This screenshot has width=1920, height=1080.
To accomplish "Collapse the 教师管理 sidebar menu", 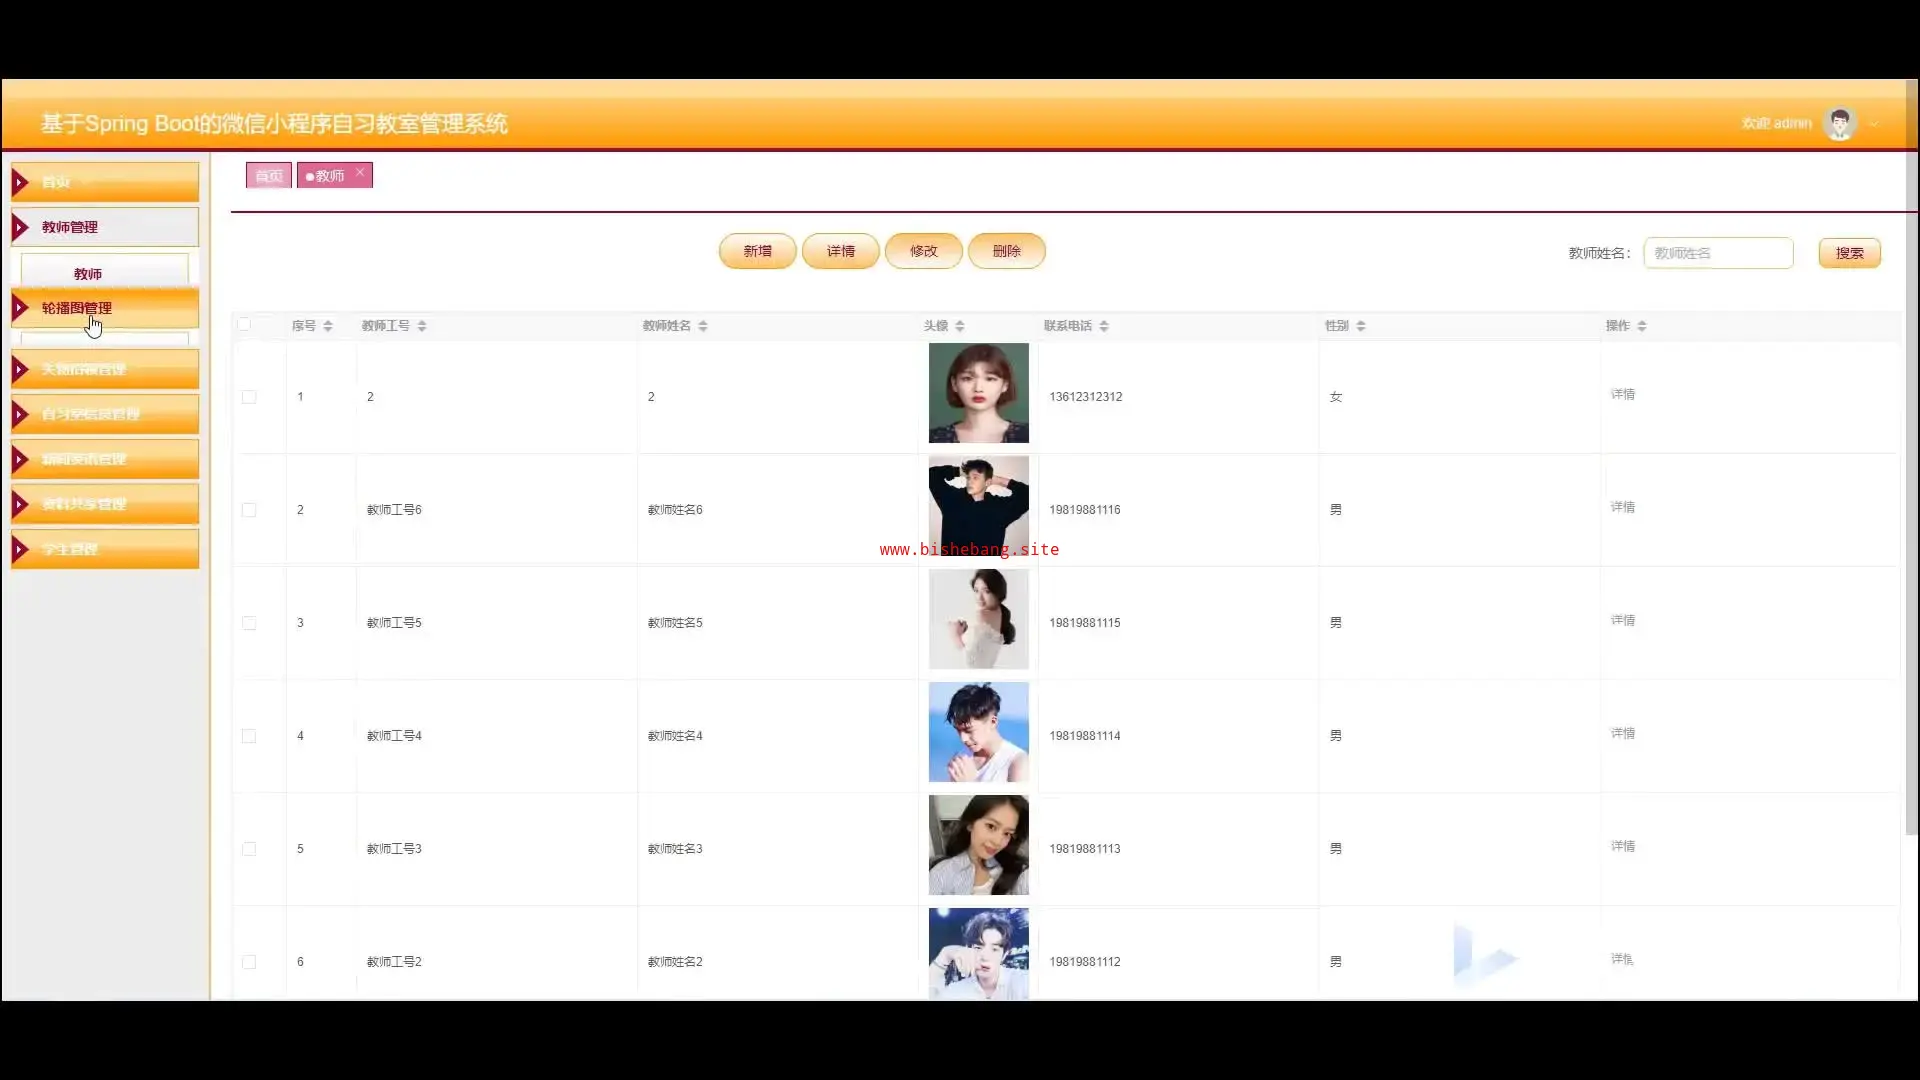I will (104, 227).
